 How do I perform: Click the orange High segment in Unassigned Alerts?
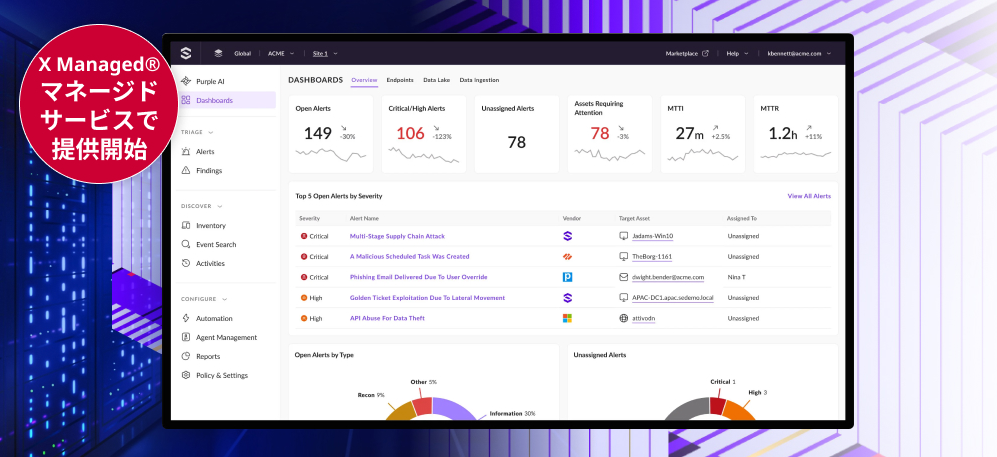point(739,411)
